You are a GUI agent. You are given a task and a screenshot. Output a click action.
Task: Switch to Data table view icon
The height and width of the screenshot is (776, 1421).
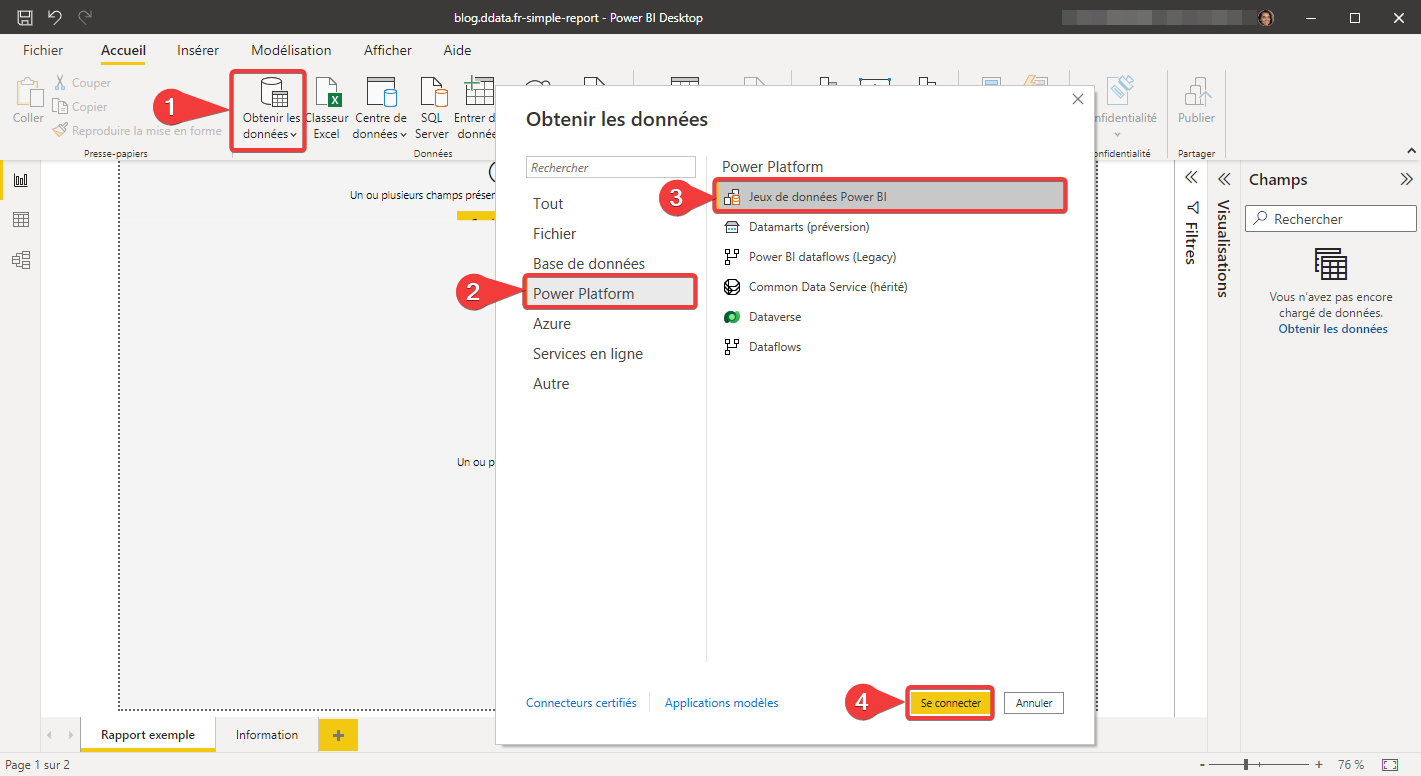pos(21,220)
